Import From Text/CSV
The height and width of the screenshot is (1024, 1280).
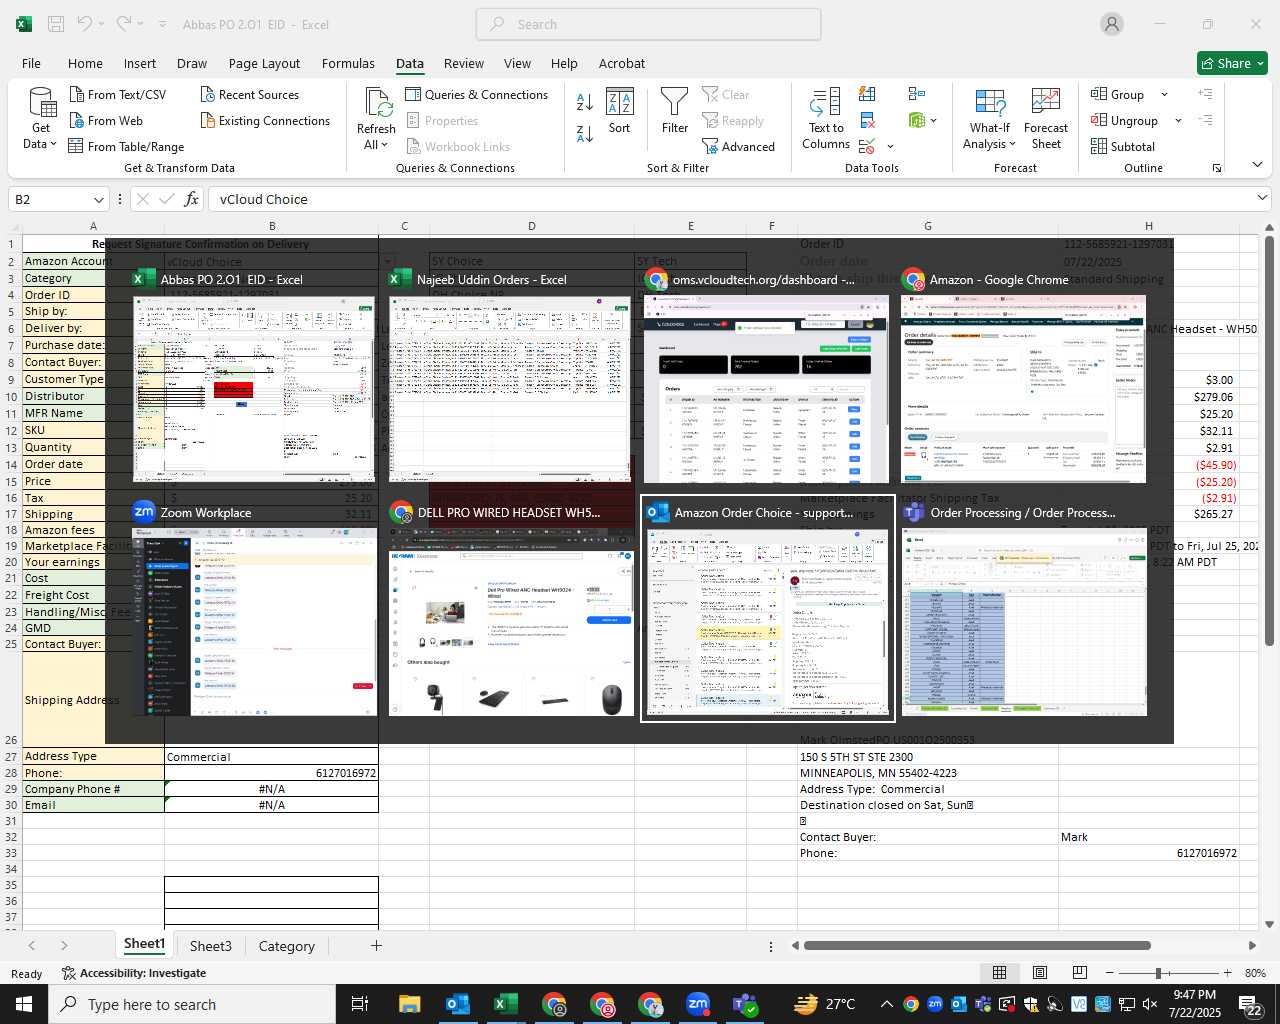tap(117, 94)
